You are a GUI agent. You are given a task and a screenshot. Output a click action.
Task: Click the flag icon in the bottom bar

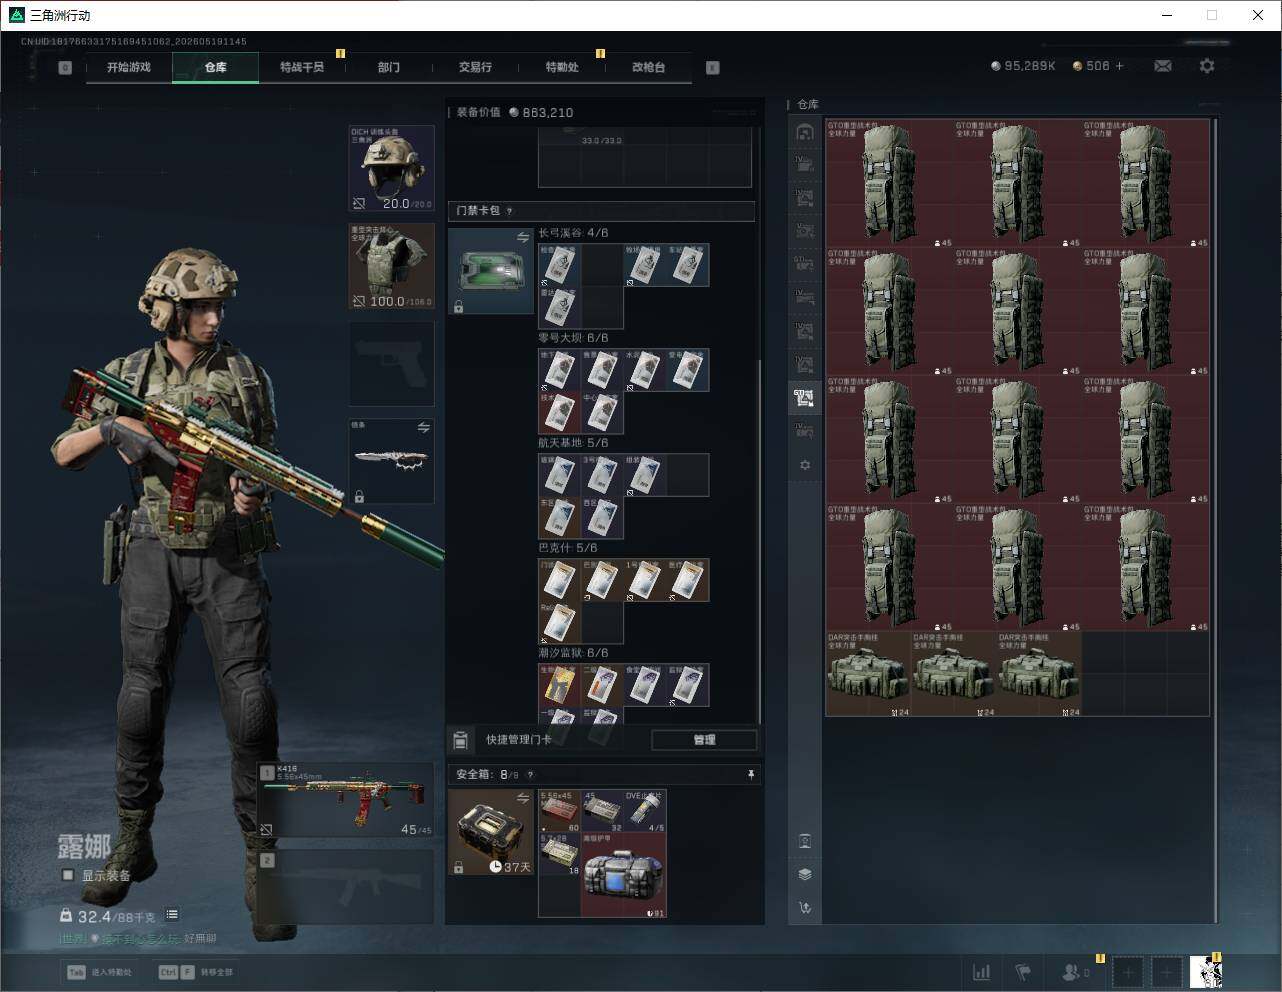tap(1023, 972)
